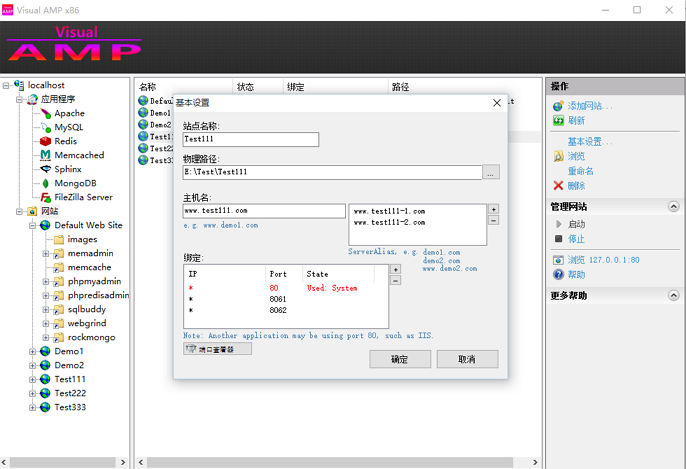The height and width of the screenshot is (469, 686).
Task: Click the blue help question icon
Action: pyautogui.click(x=558, y=274)
